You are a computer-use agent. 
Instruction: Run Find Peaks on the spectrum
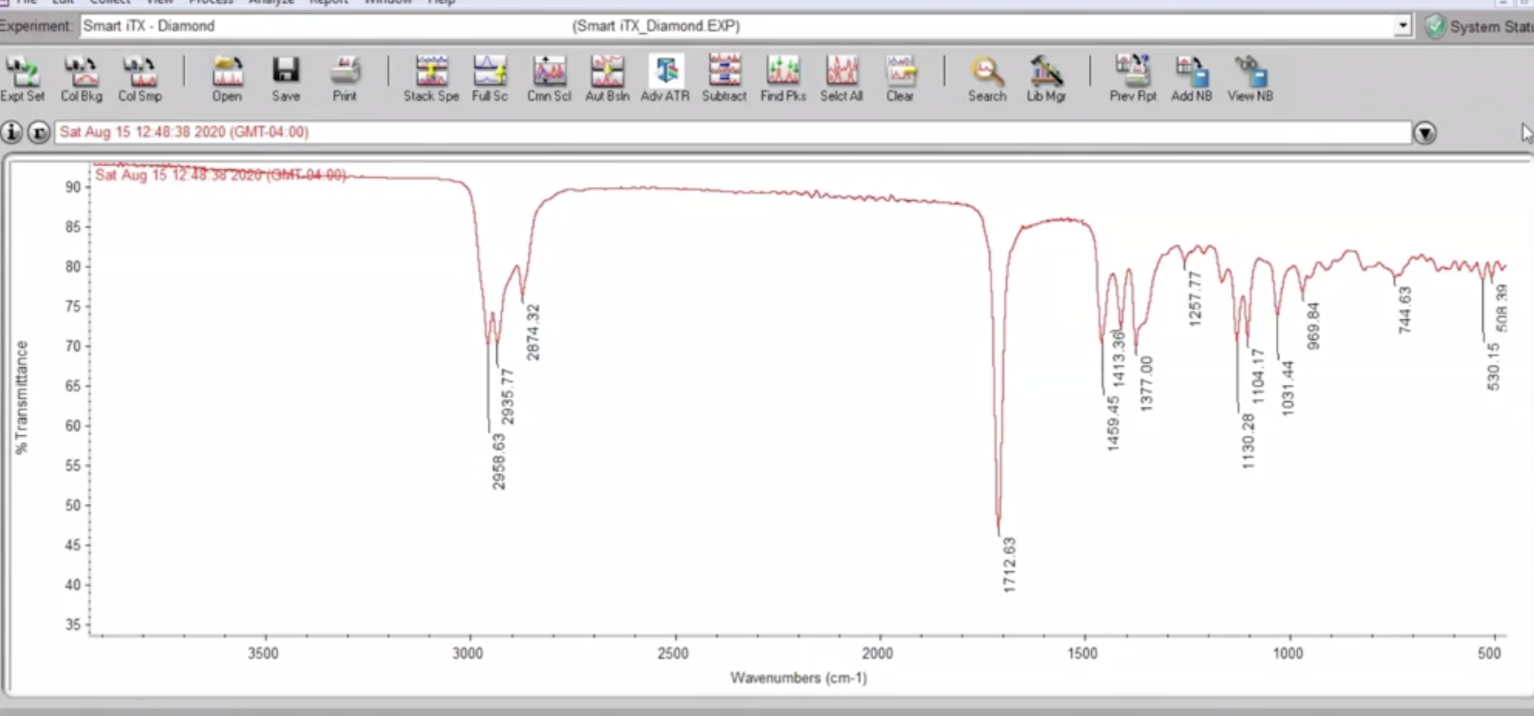click(782, 76)
